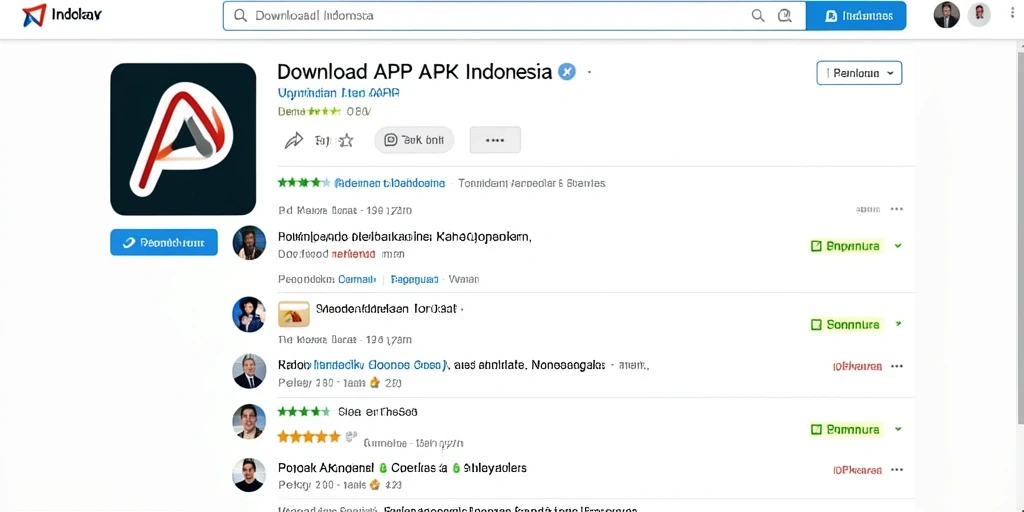
Task: Click the 'Rotknjoeado' review headline text
Action: pyautogui.click(x=404, y=236)
